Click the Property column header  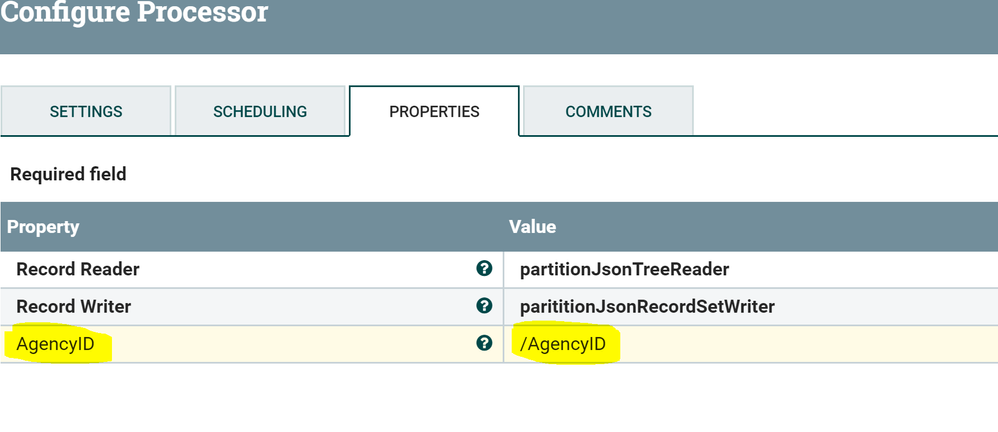(x=43, y=227)
